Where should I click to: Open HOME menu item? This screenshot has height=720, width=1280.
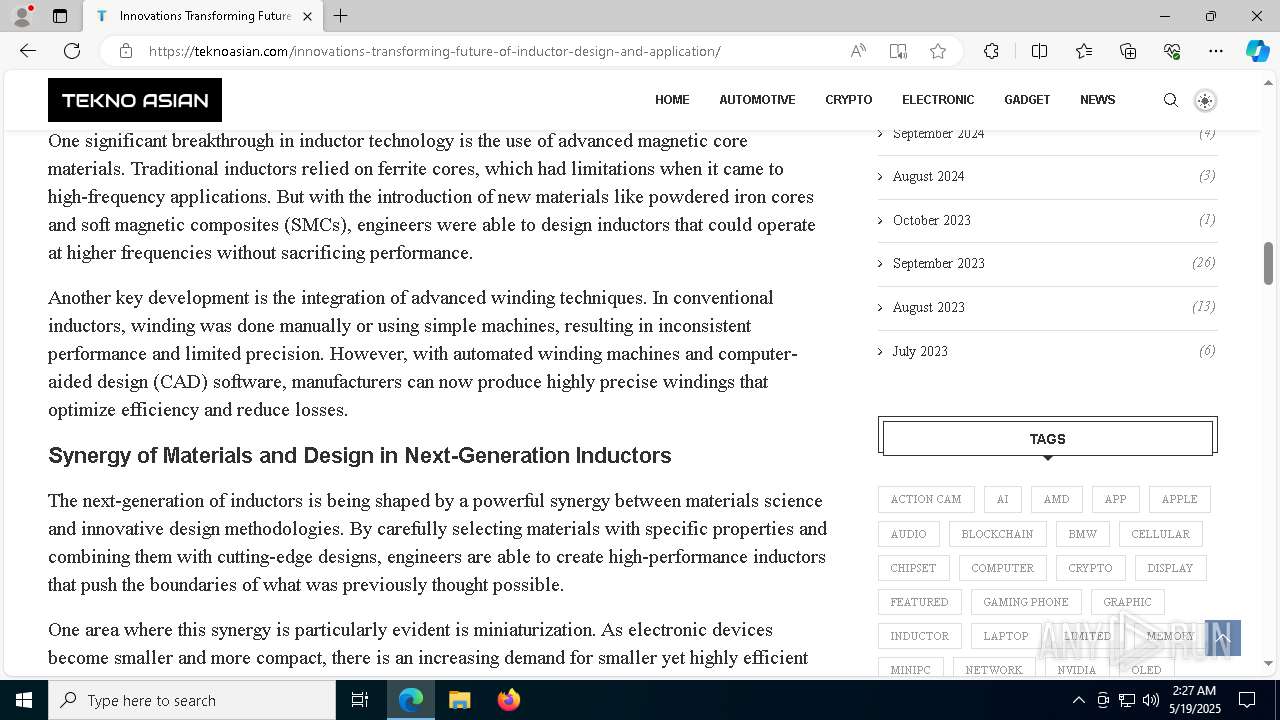point(672,100)
